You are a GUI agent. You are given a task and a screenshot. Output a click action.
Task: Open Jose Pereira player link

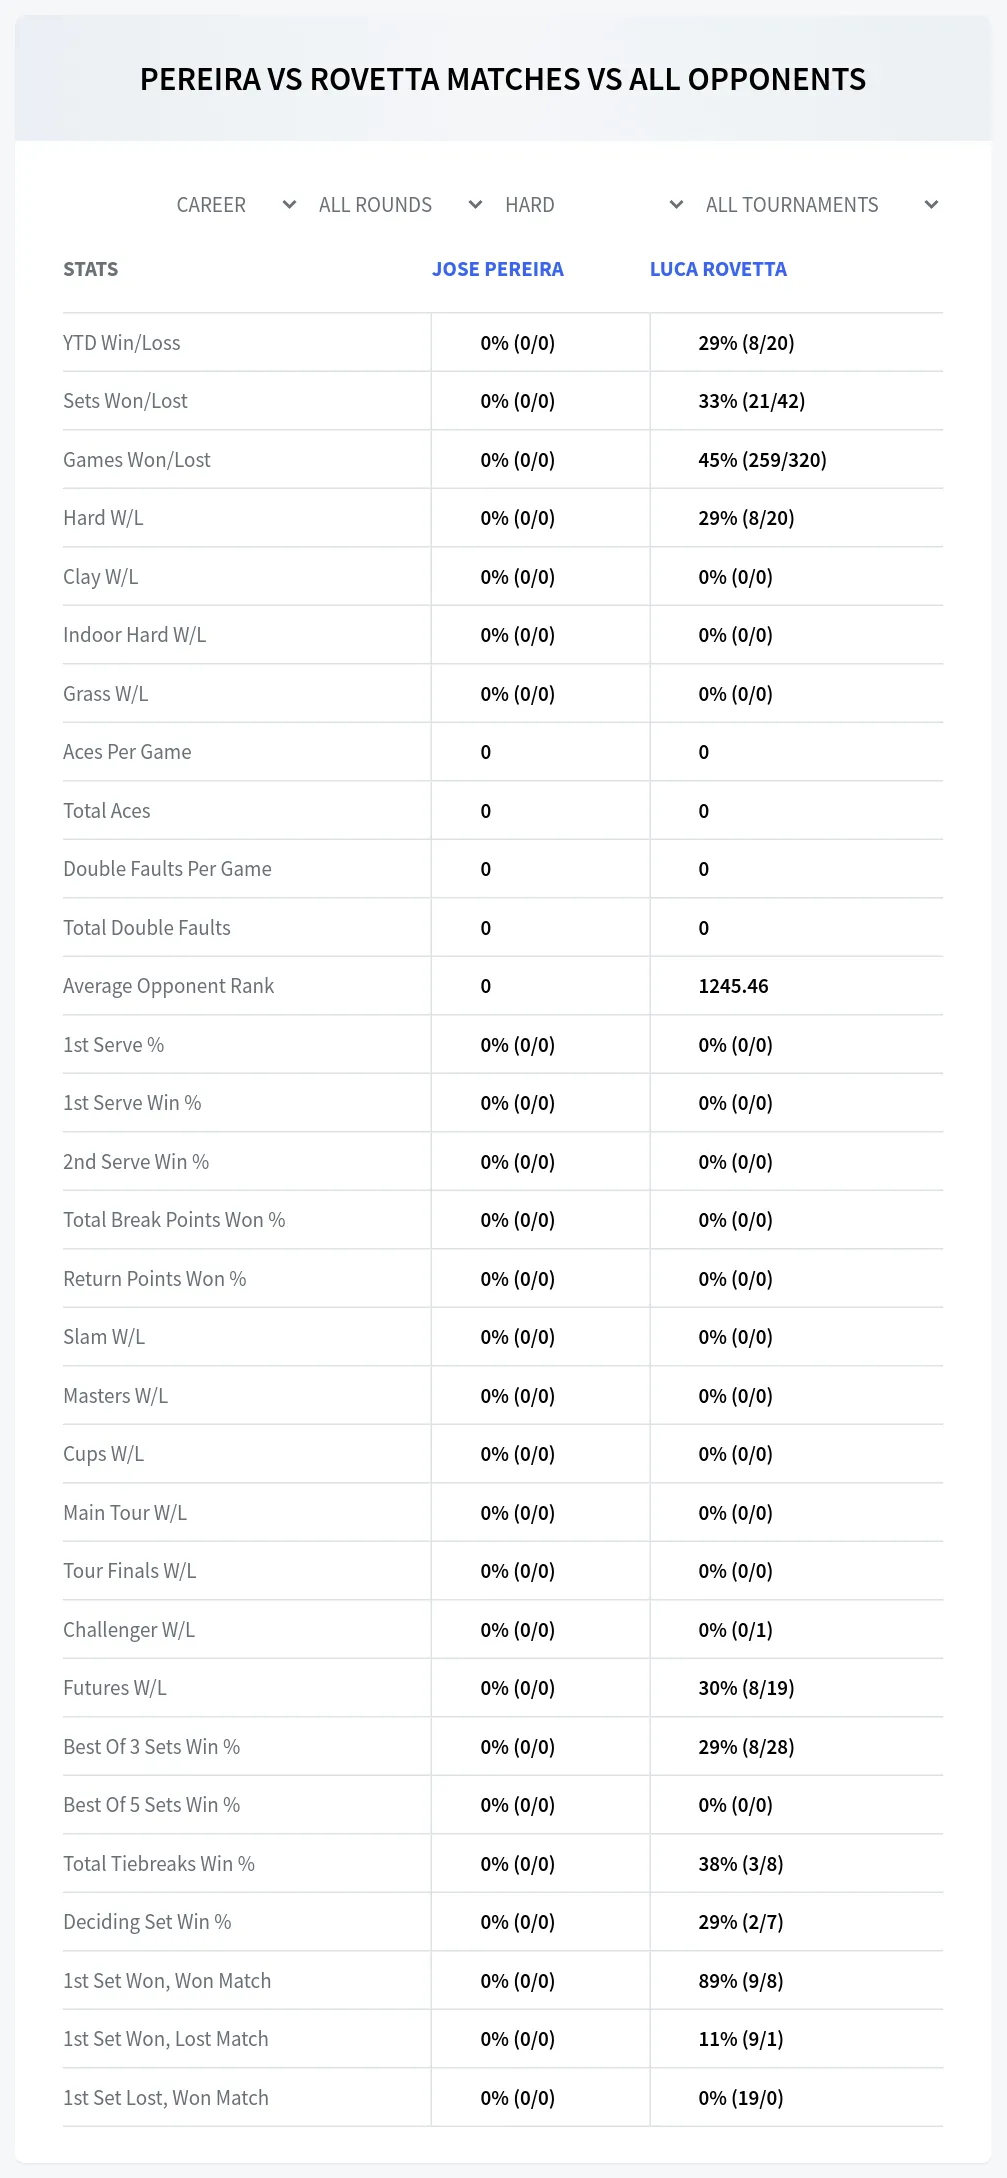[x=498, y=269]
